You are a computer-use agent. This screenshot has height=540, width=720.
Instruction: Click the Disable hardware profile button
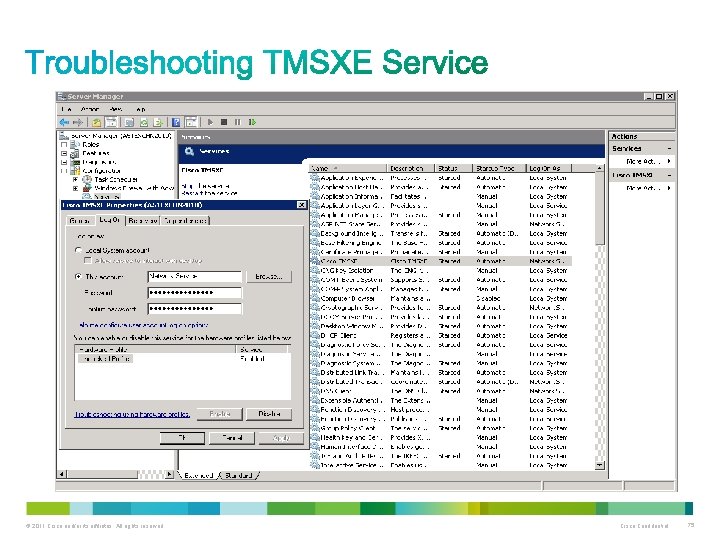click(x=269, y=414)
